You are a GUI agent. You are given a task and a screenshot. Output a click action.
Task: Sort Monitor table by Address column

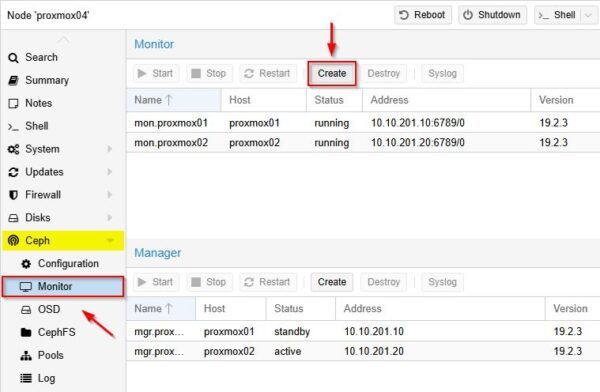[x=447, y=100]
